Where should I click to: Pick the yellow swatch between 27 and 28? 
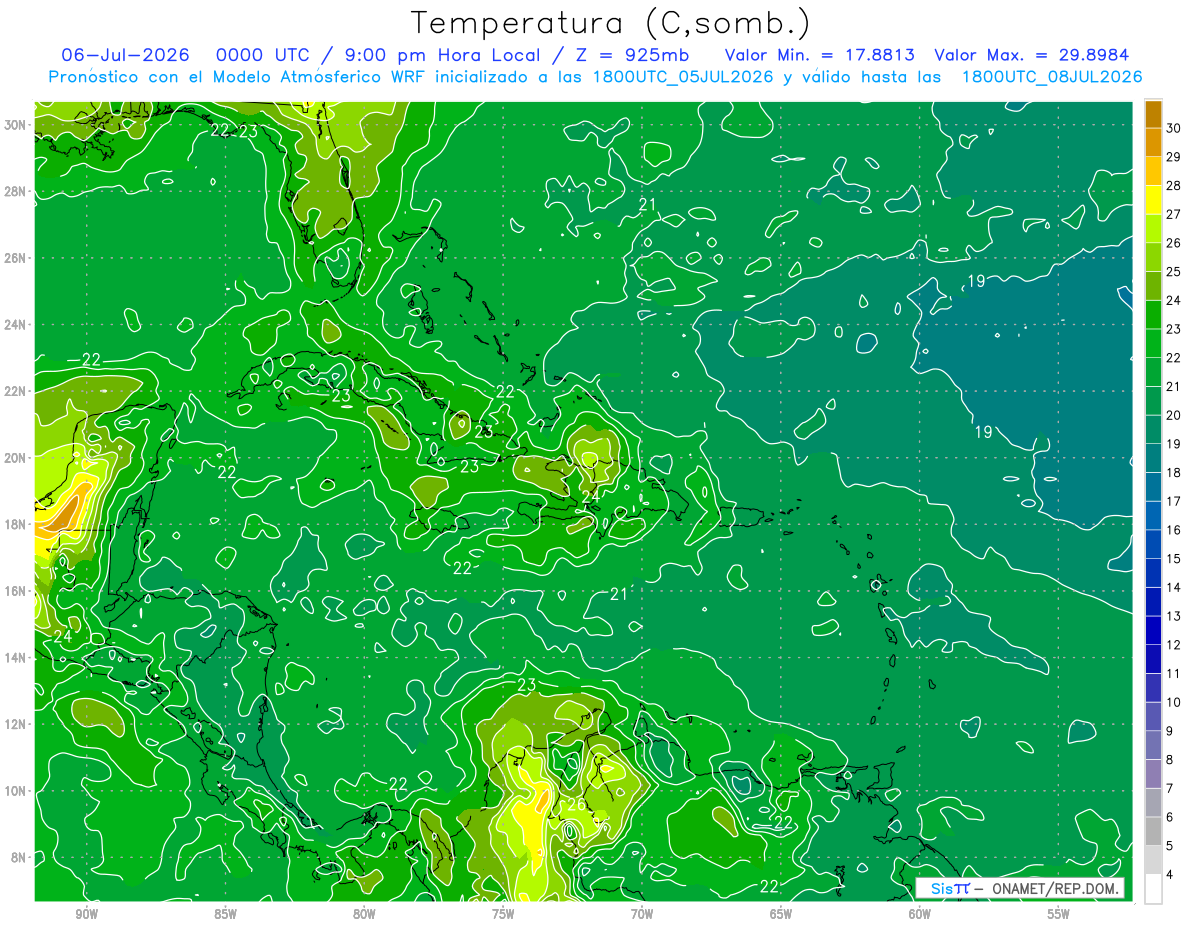tap(1154, 200)
